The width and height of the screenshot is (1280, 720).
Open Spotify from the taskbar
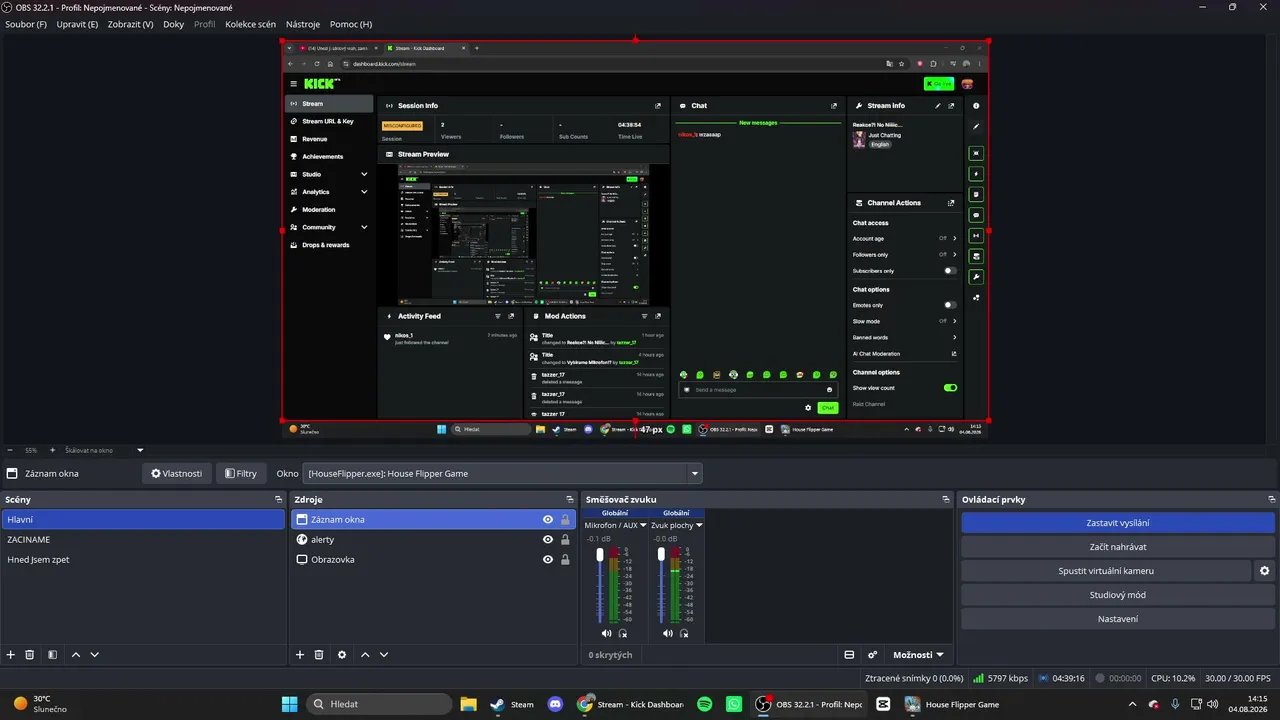pos(704,704)
